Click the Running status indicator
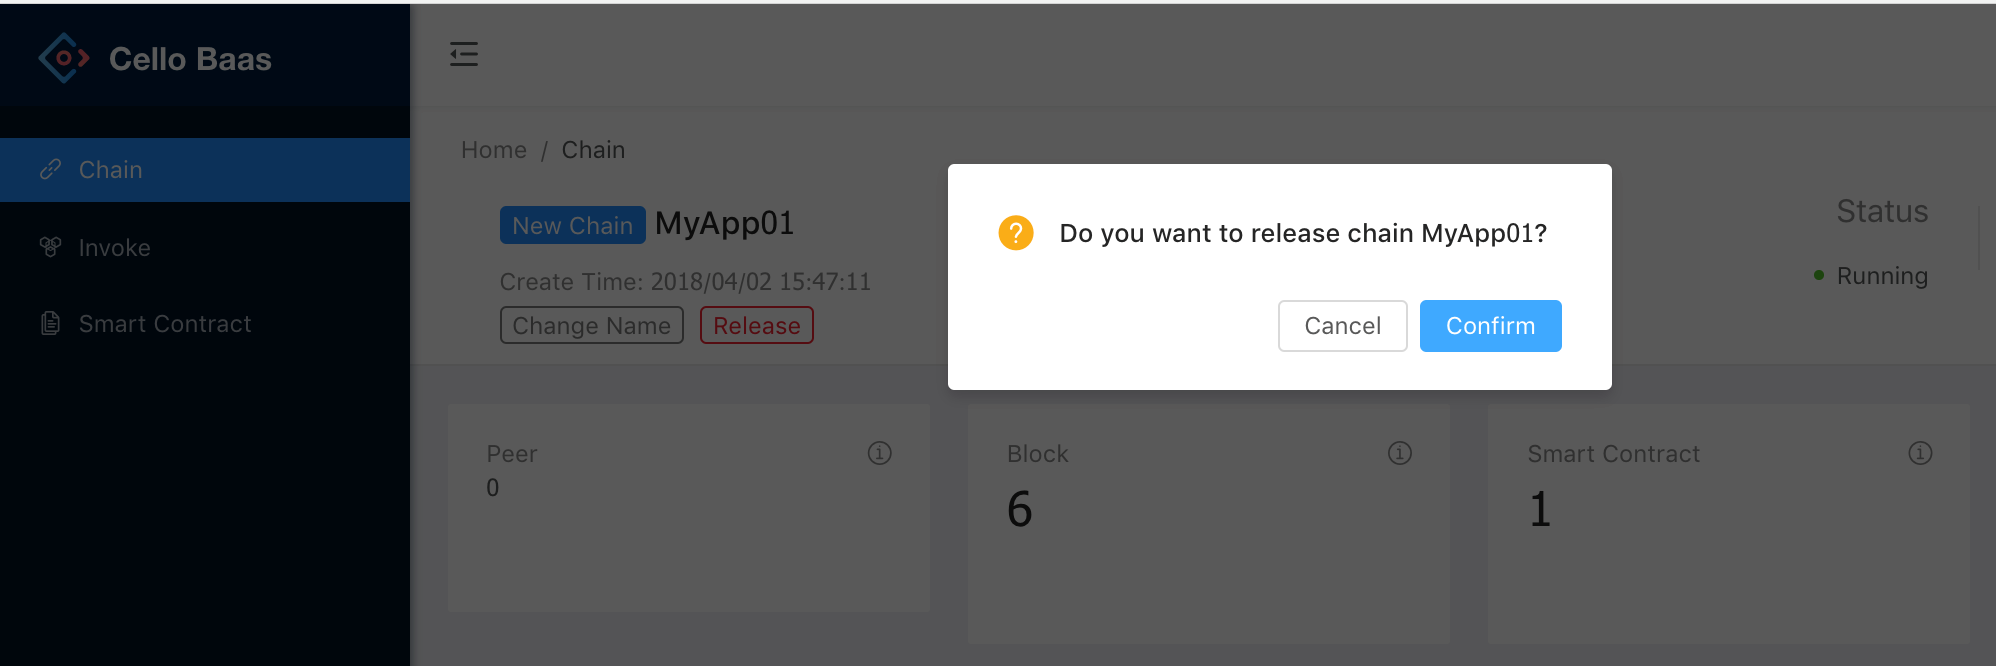The height and width of the screenshot is (666, 1996). pos(1870,276)
